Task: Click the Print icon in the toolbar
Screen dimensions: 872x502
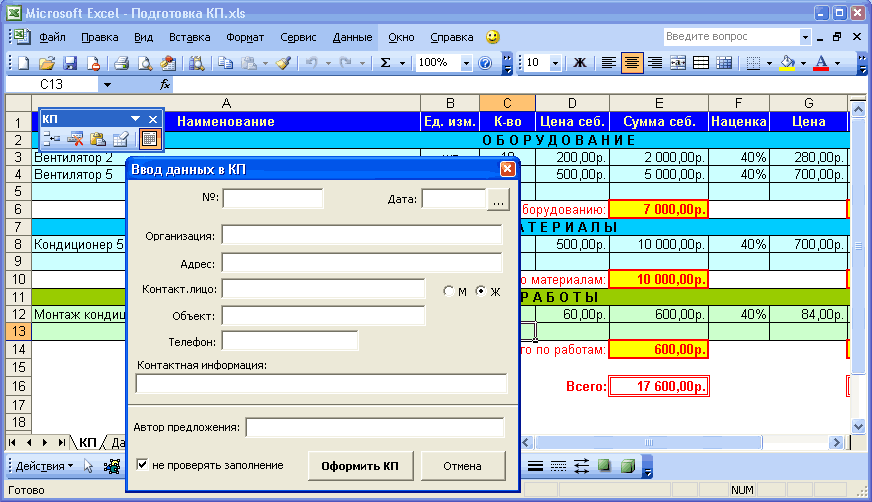Action: coord(121,62)
